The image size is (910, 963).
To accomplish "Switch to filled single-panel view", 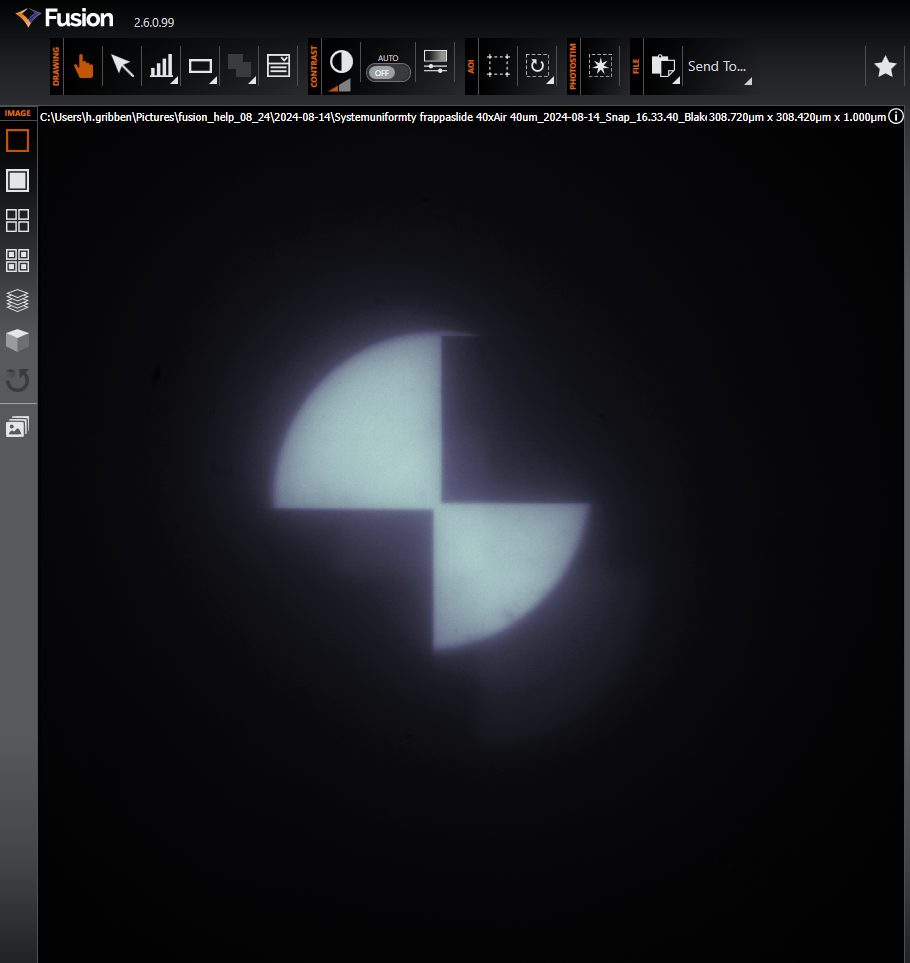I will [x=18, y=180].
